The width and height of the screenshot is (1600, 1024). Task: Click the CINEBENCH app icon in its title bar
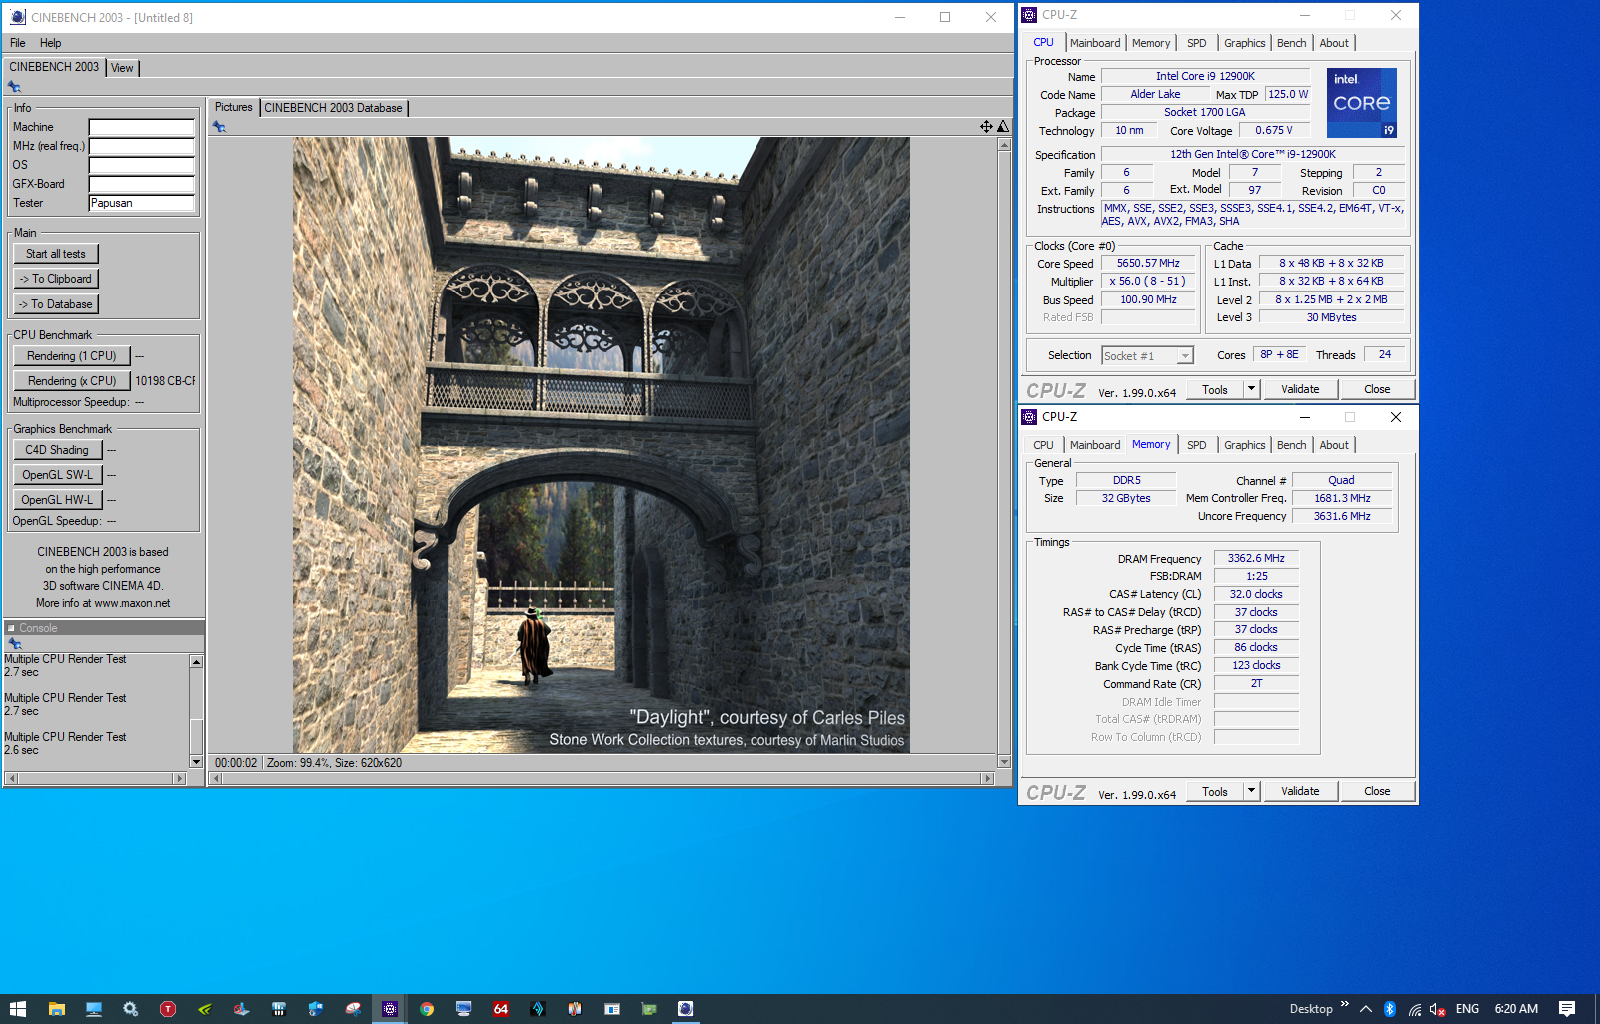click(17, 17)
